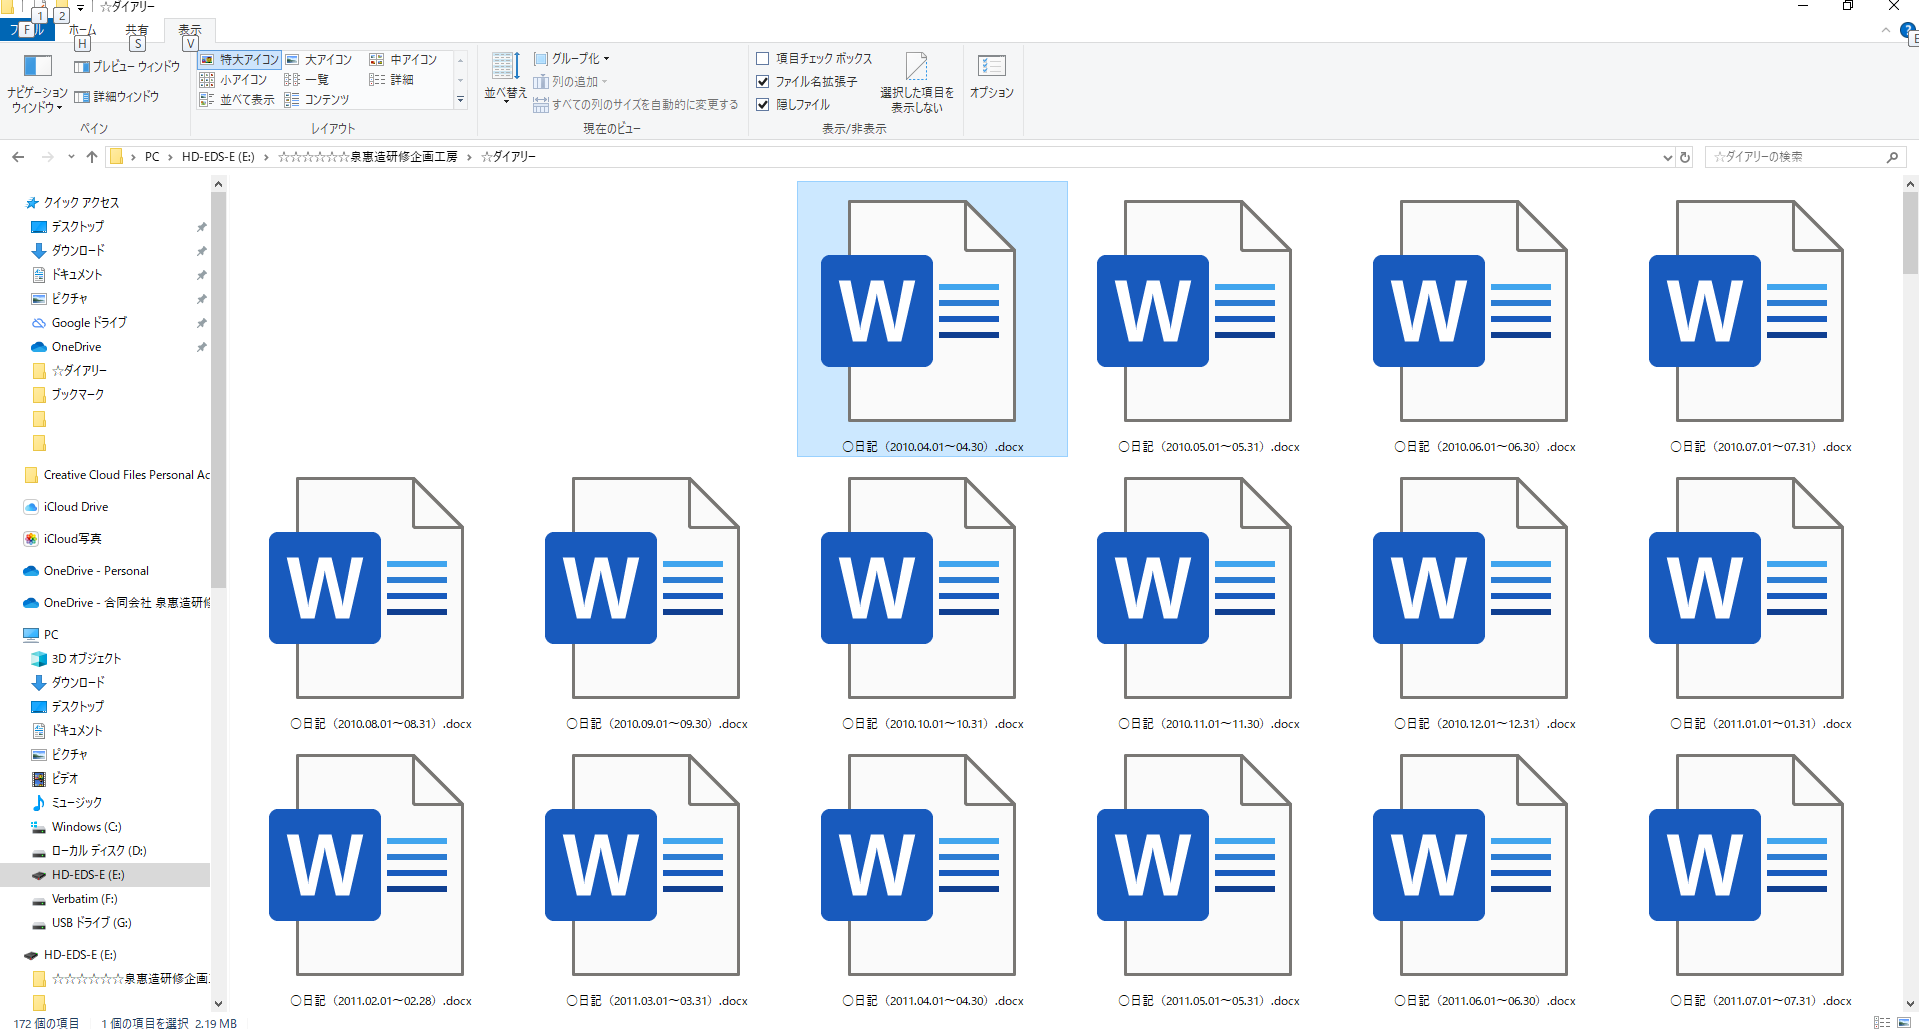The image size is (1919, 1035).
Task: Select file 日記 (2010.07.01~07.31).docx
Action: pyautogui.click(x=1760, y=319)
